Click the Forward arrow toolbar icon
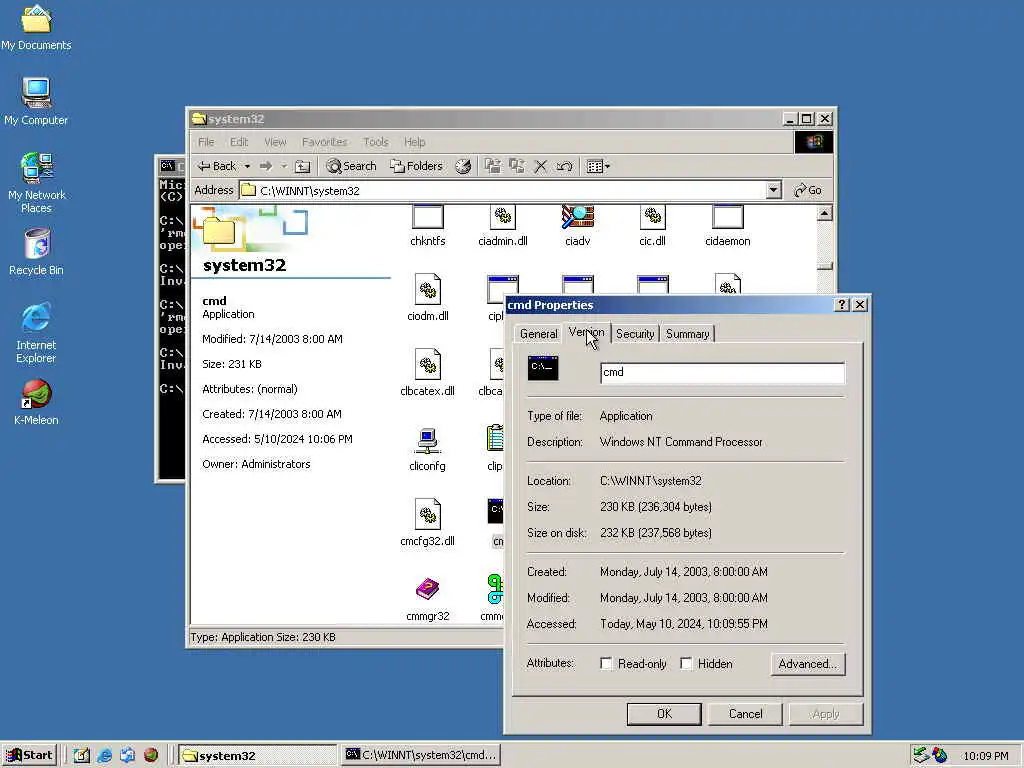 pyautogui.click(x=265, y=167)
